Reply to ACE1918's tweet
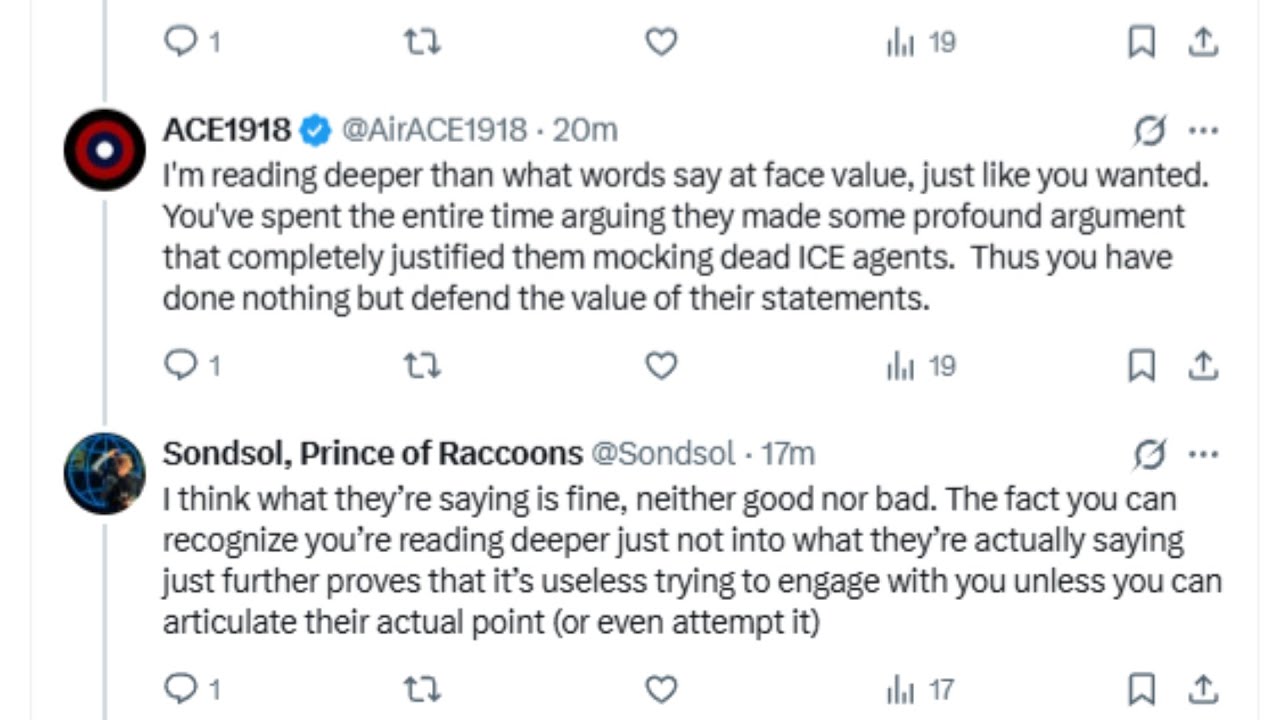Viewport: 1280px width, 720px height. pos(180,366)
